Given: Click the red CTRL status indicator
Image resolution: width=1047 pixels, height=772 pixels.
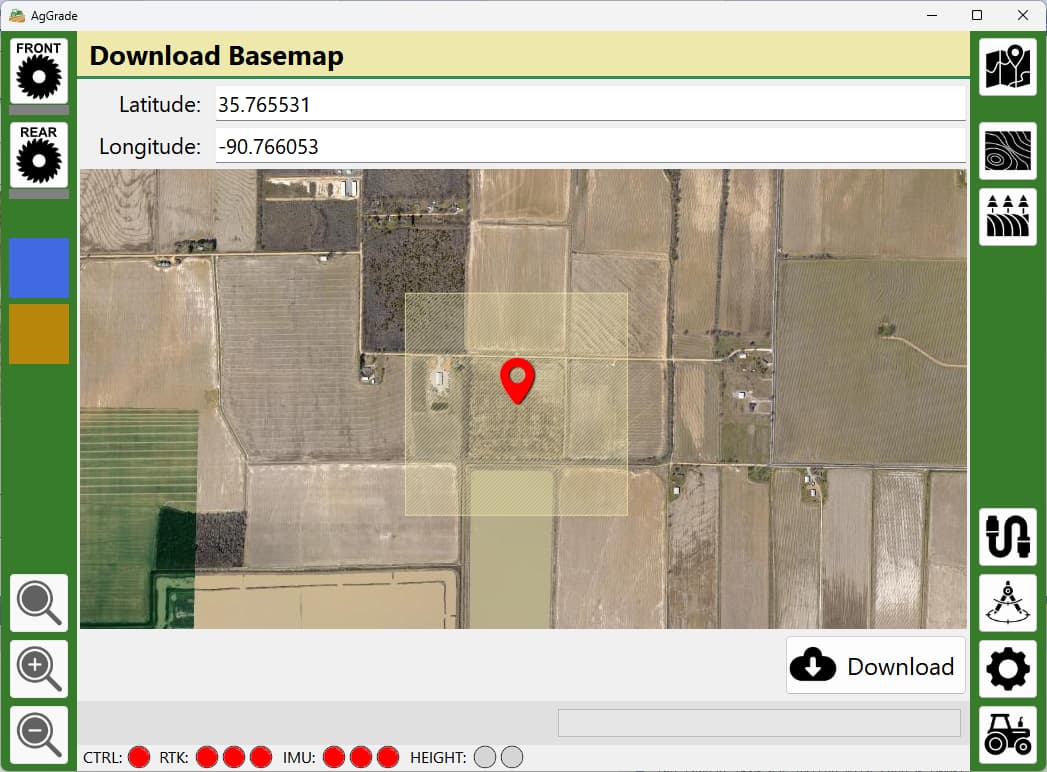Looking at the screenshot, I should tap(139, 757).
